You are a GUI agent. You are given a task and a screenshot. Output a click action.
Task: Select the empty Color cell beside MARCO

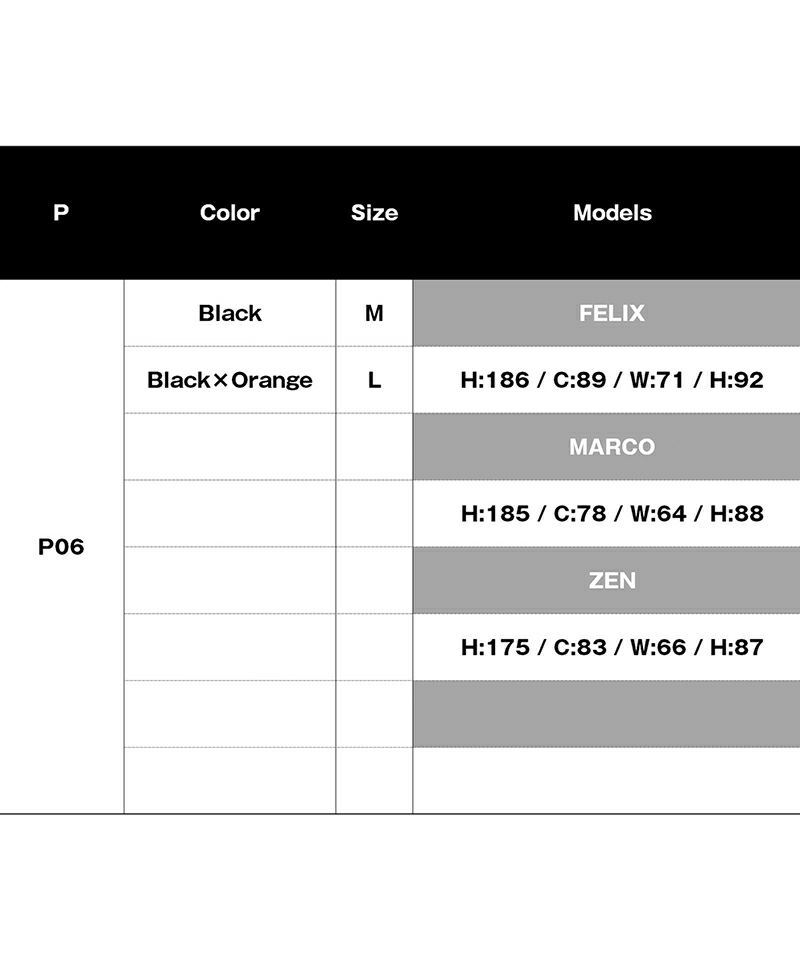(x=230, y=447)
